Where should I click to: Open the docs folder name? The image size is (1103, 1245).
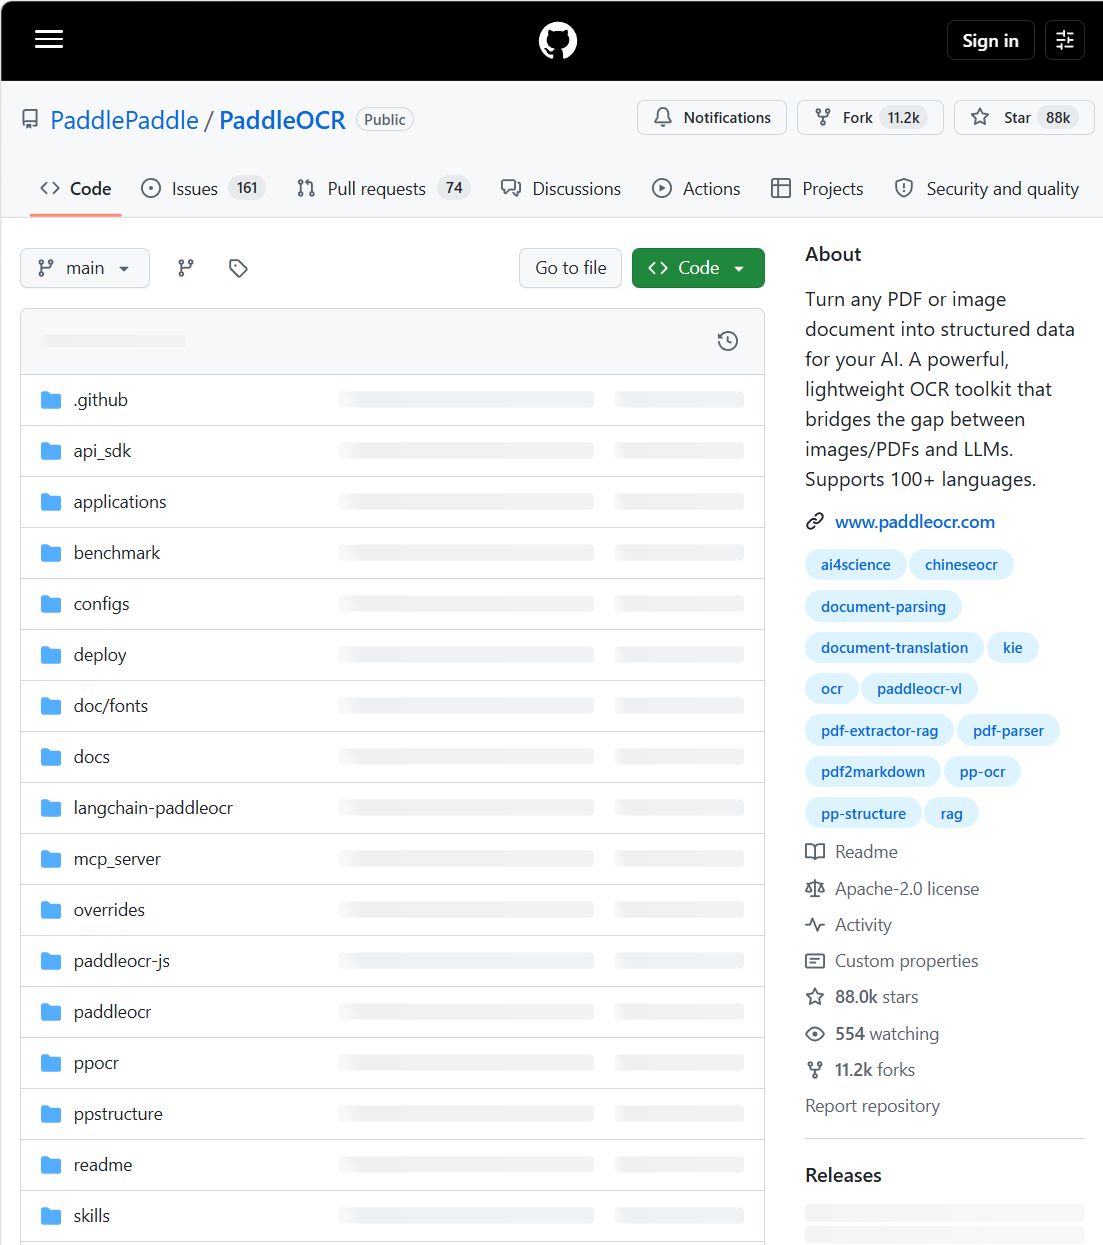coord(92,757)
